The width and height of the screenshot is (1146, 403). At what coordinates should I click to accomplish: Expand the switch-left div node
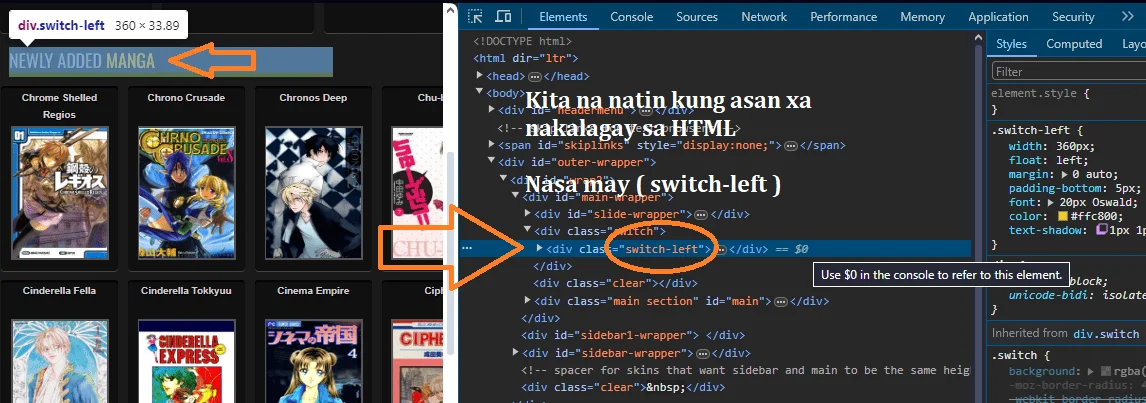click(x=539, y=248)
